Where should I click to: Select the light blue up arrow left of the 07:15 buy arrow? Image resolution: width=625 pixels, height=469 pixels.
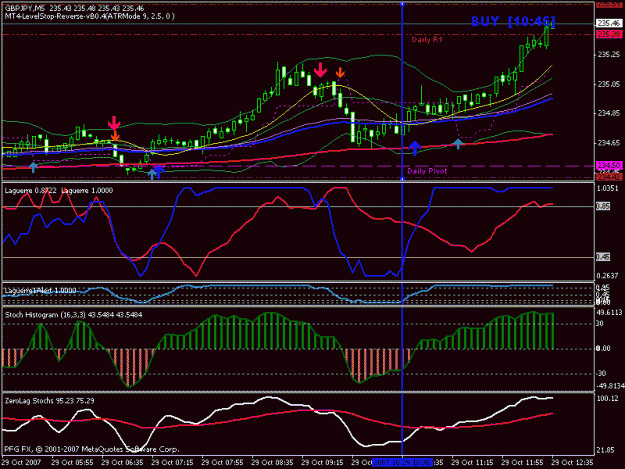coord(151,174)
